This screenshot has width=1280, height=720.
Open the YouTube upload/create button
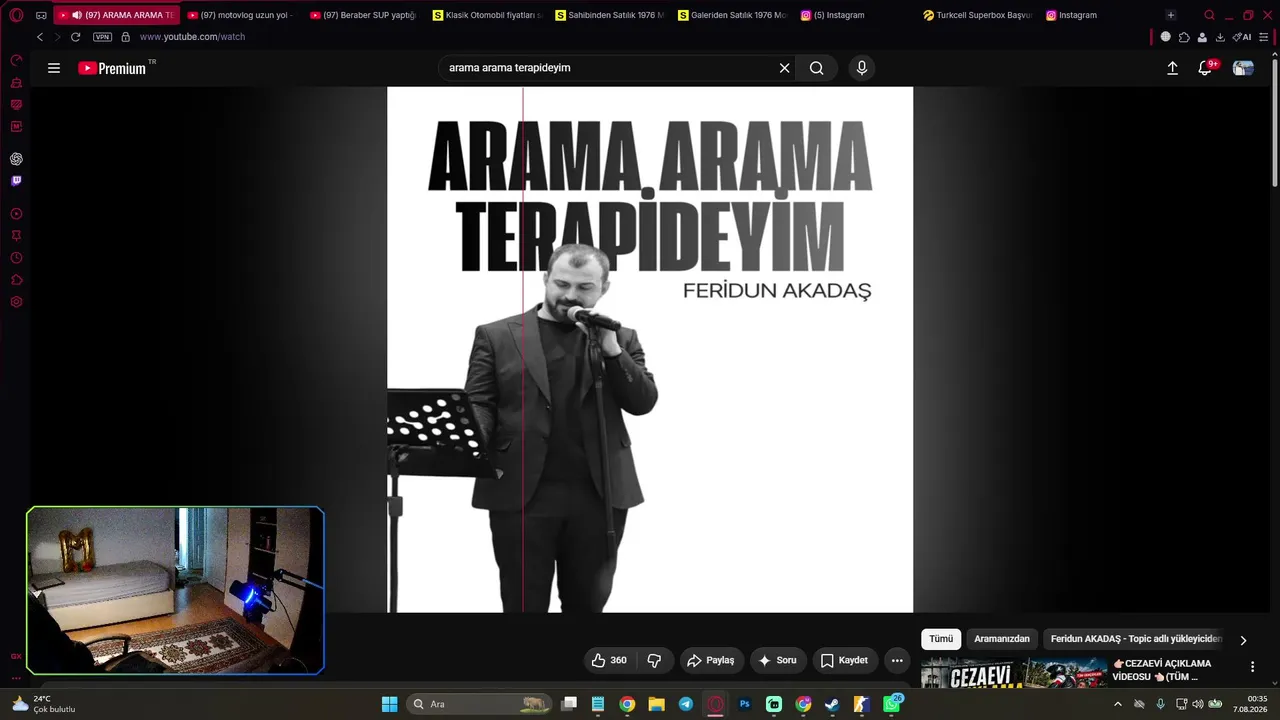pyautogui.click(x=1173, y=68)
